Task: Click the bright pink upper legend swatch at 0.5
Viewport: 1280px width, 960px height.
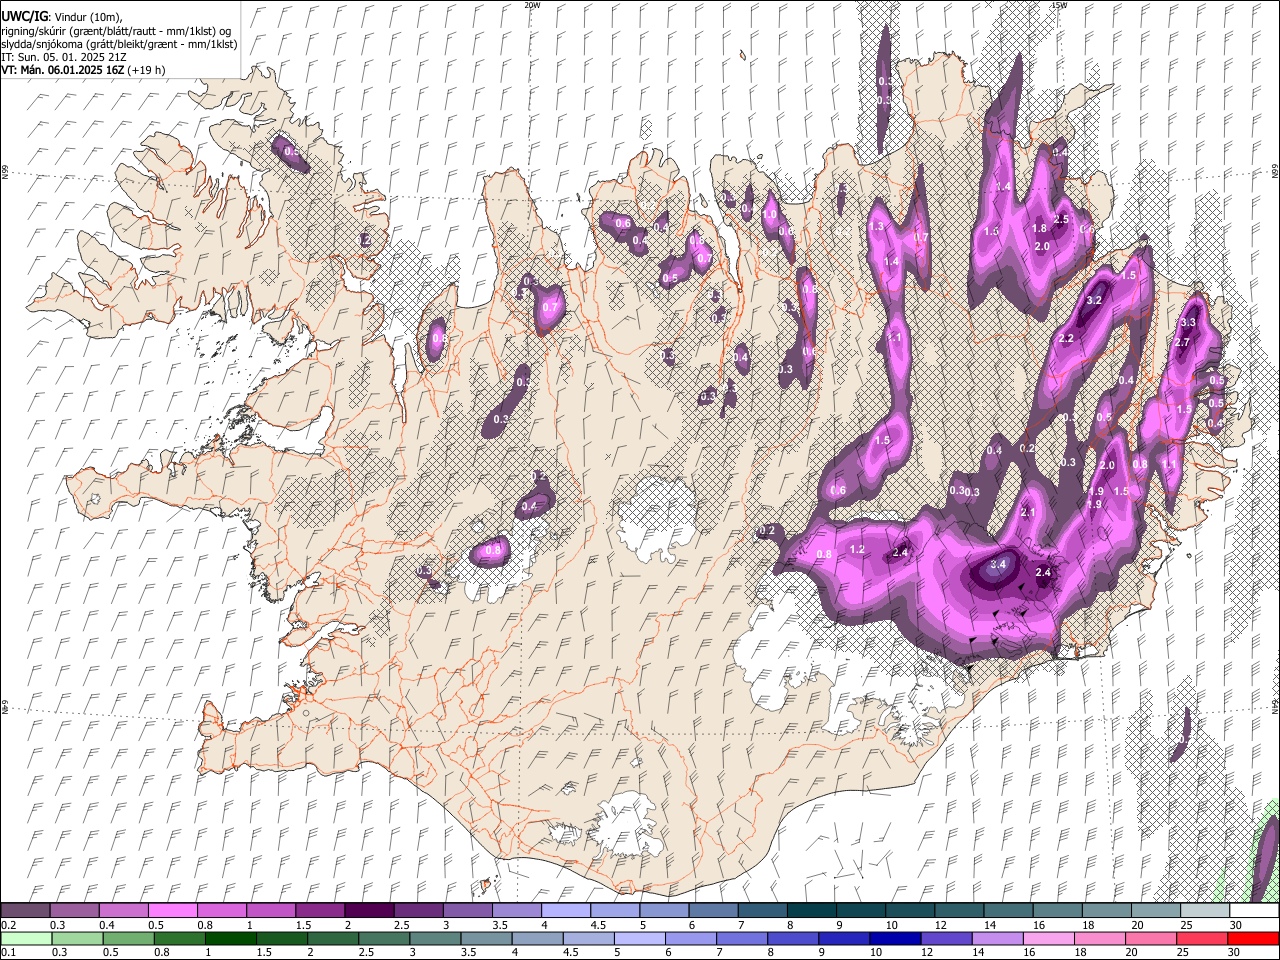Action: (x=173, y=911)
